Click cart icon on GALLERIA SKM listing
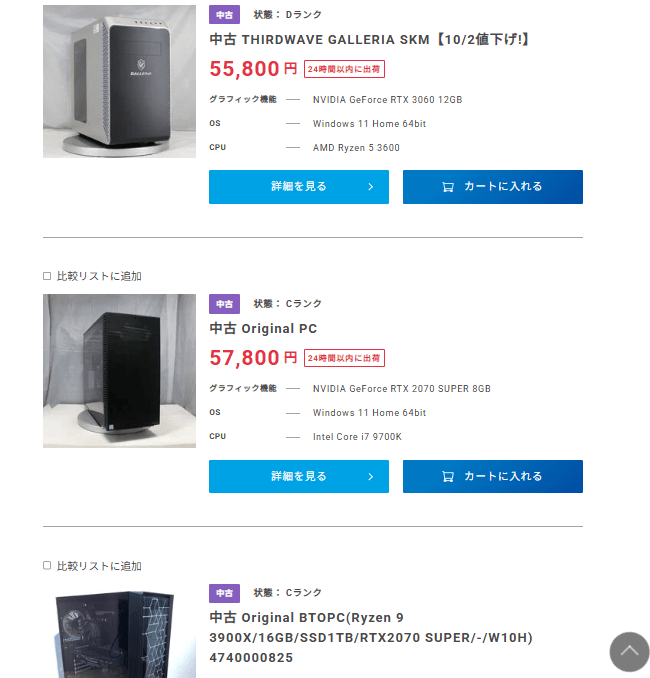 pyautogui.click(x=448, y=187)
